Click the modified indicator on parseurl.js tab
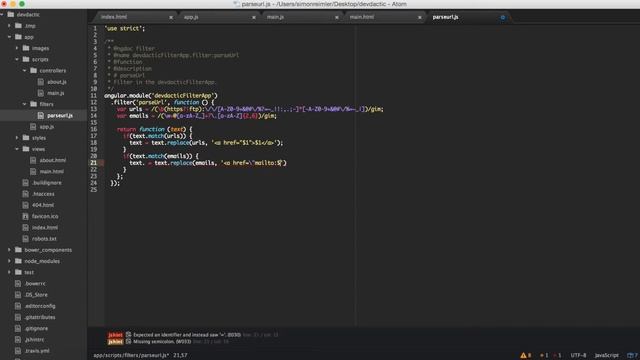This screenshot has width=640, height=360. (x=503, y=18)
